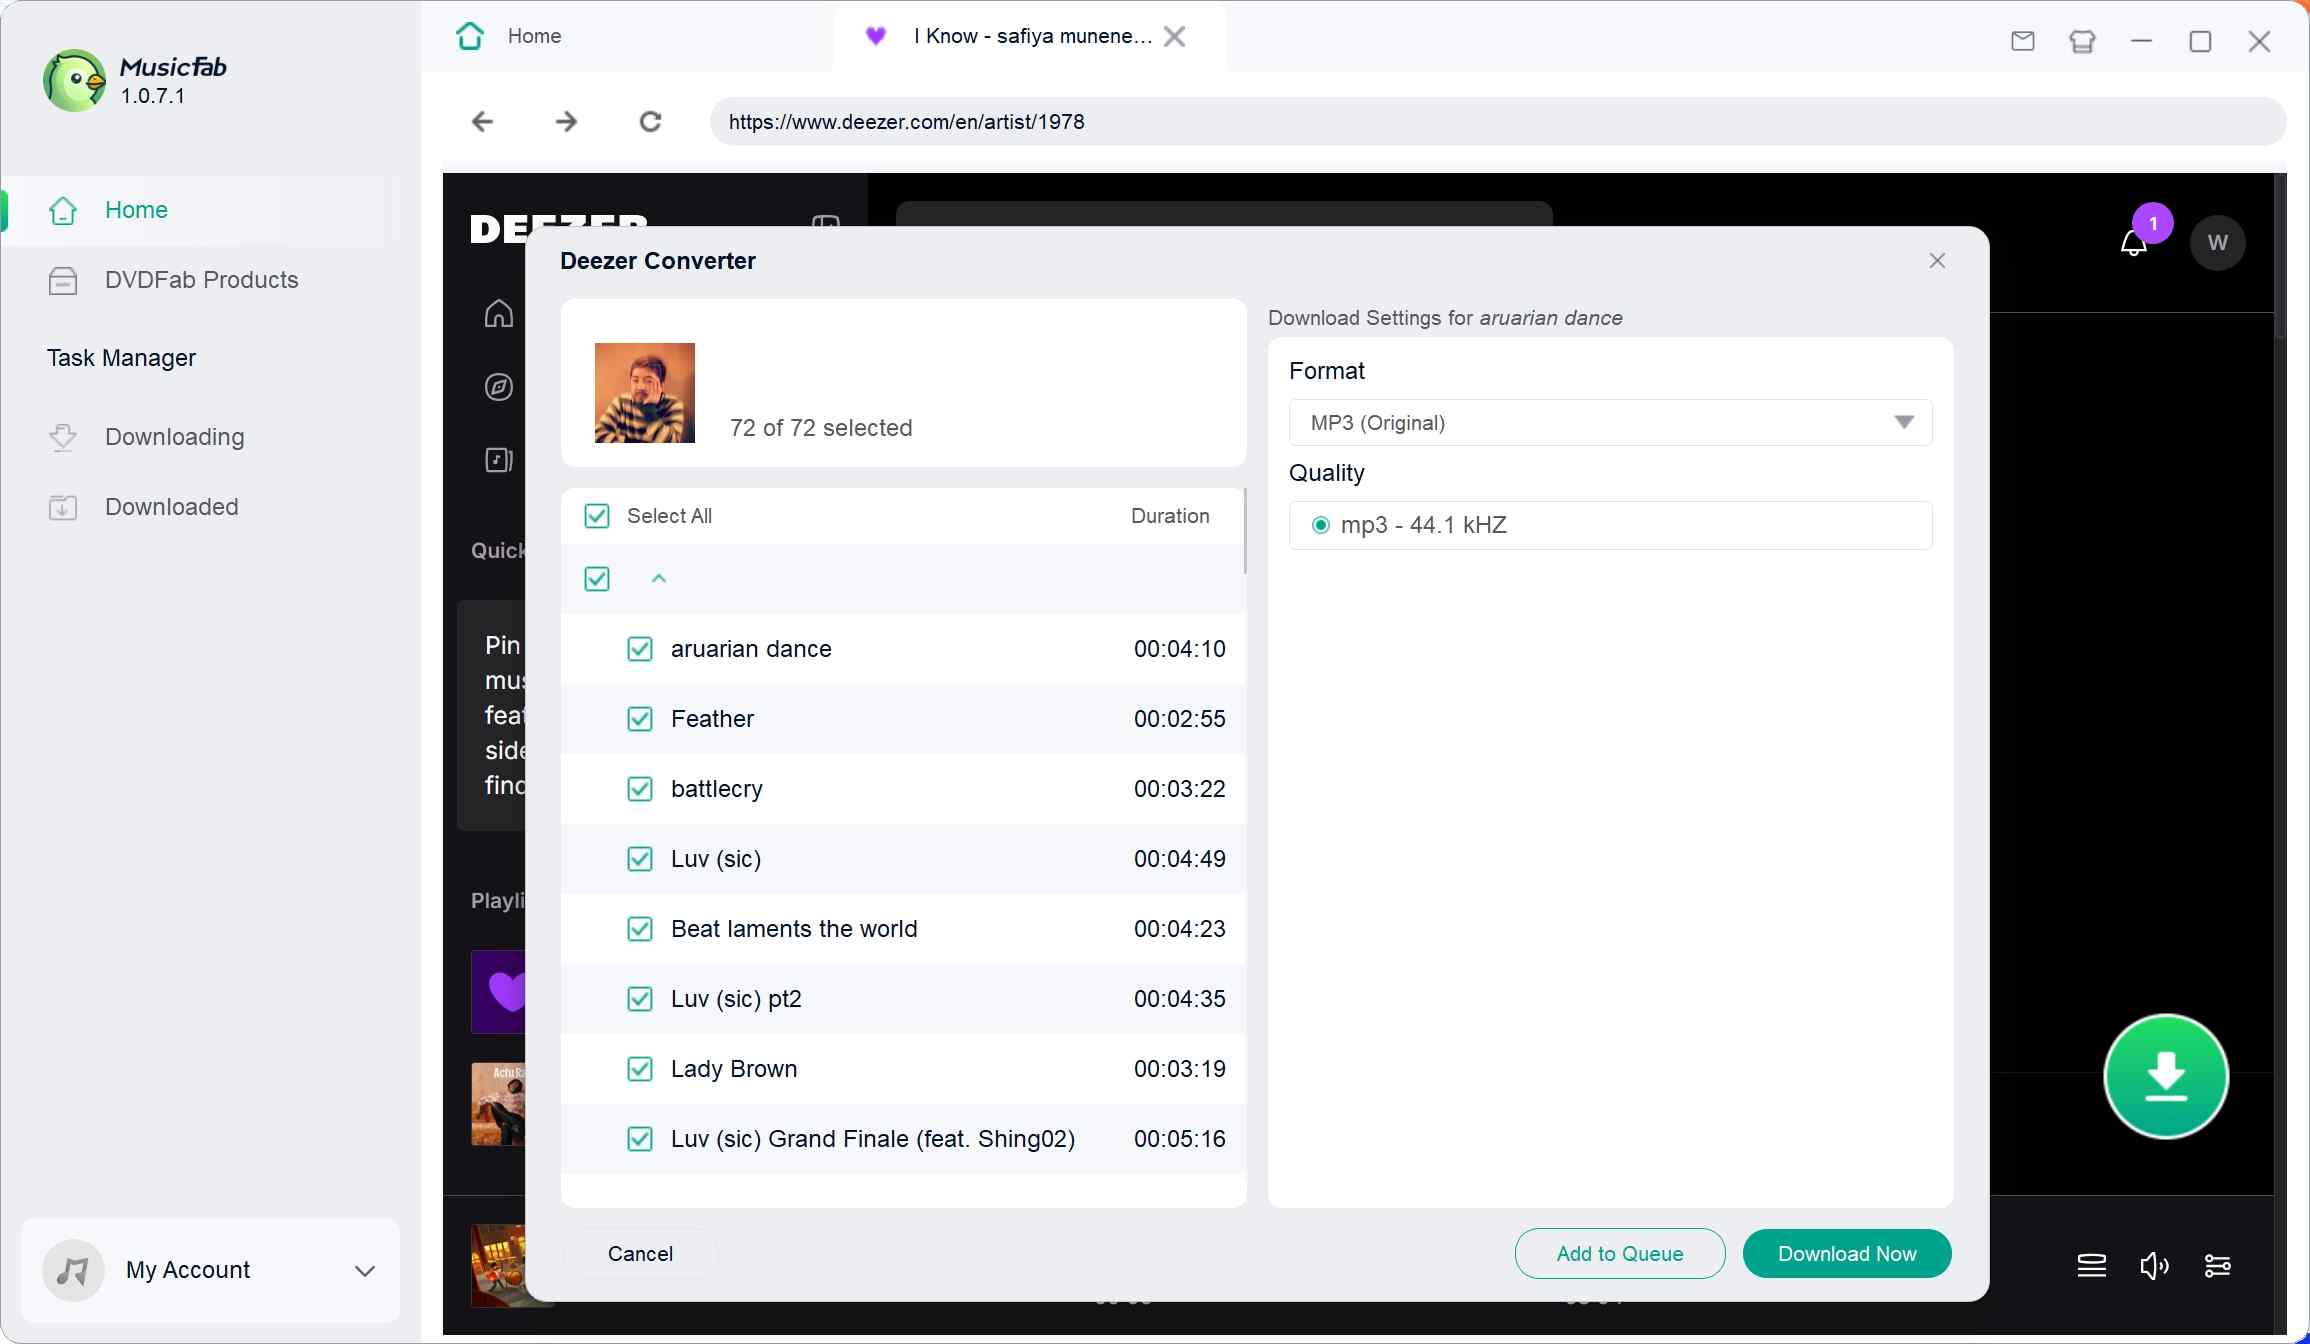Uncheck Luv (sic) Grand Finale track
Viewport: 2310px width, 1344px height.
pos(640,1139)
